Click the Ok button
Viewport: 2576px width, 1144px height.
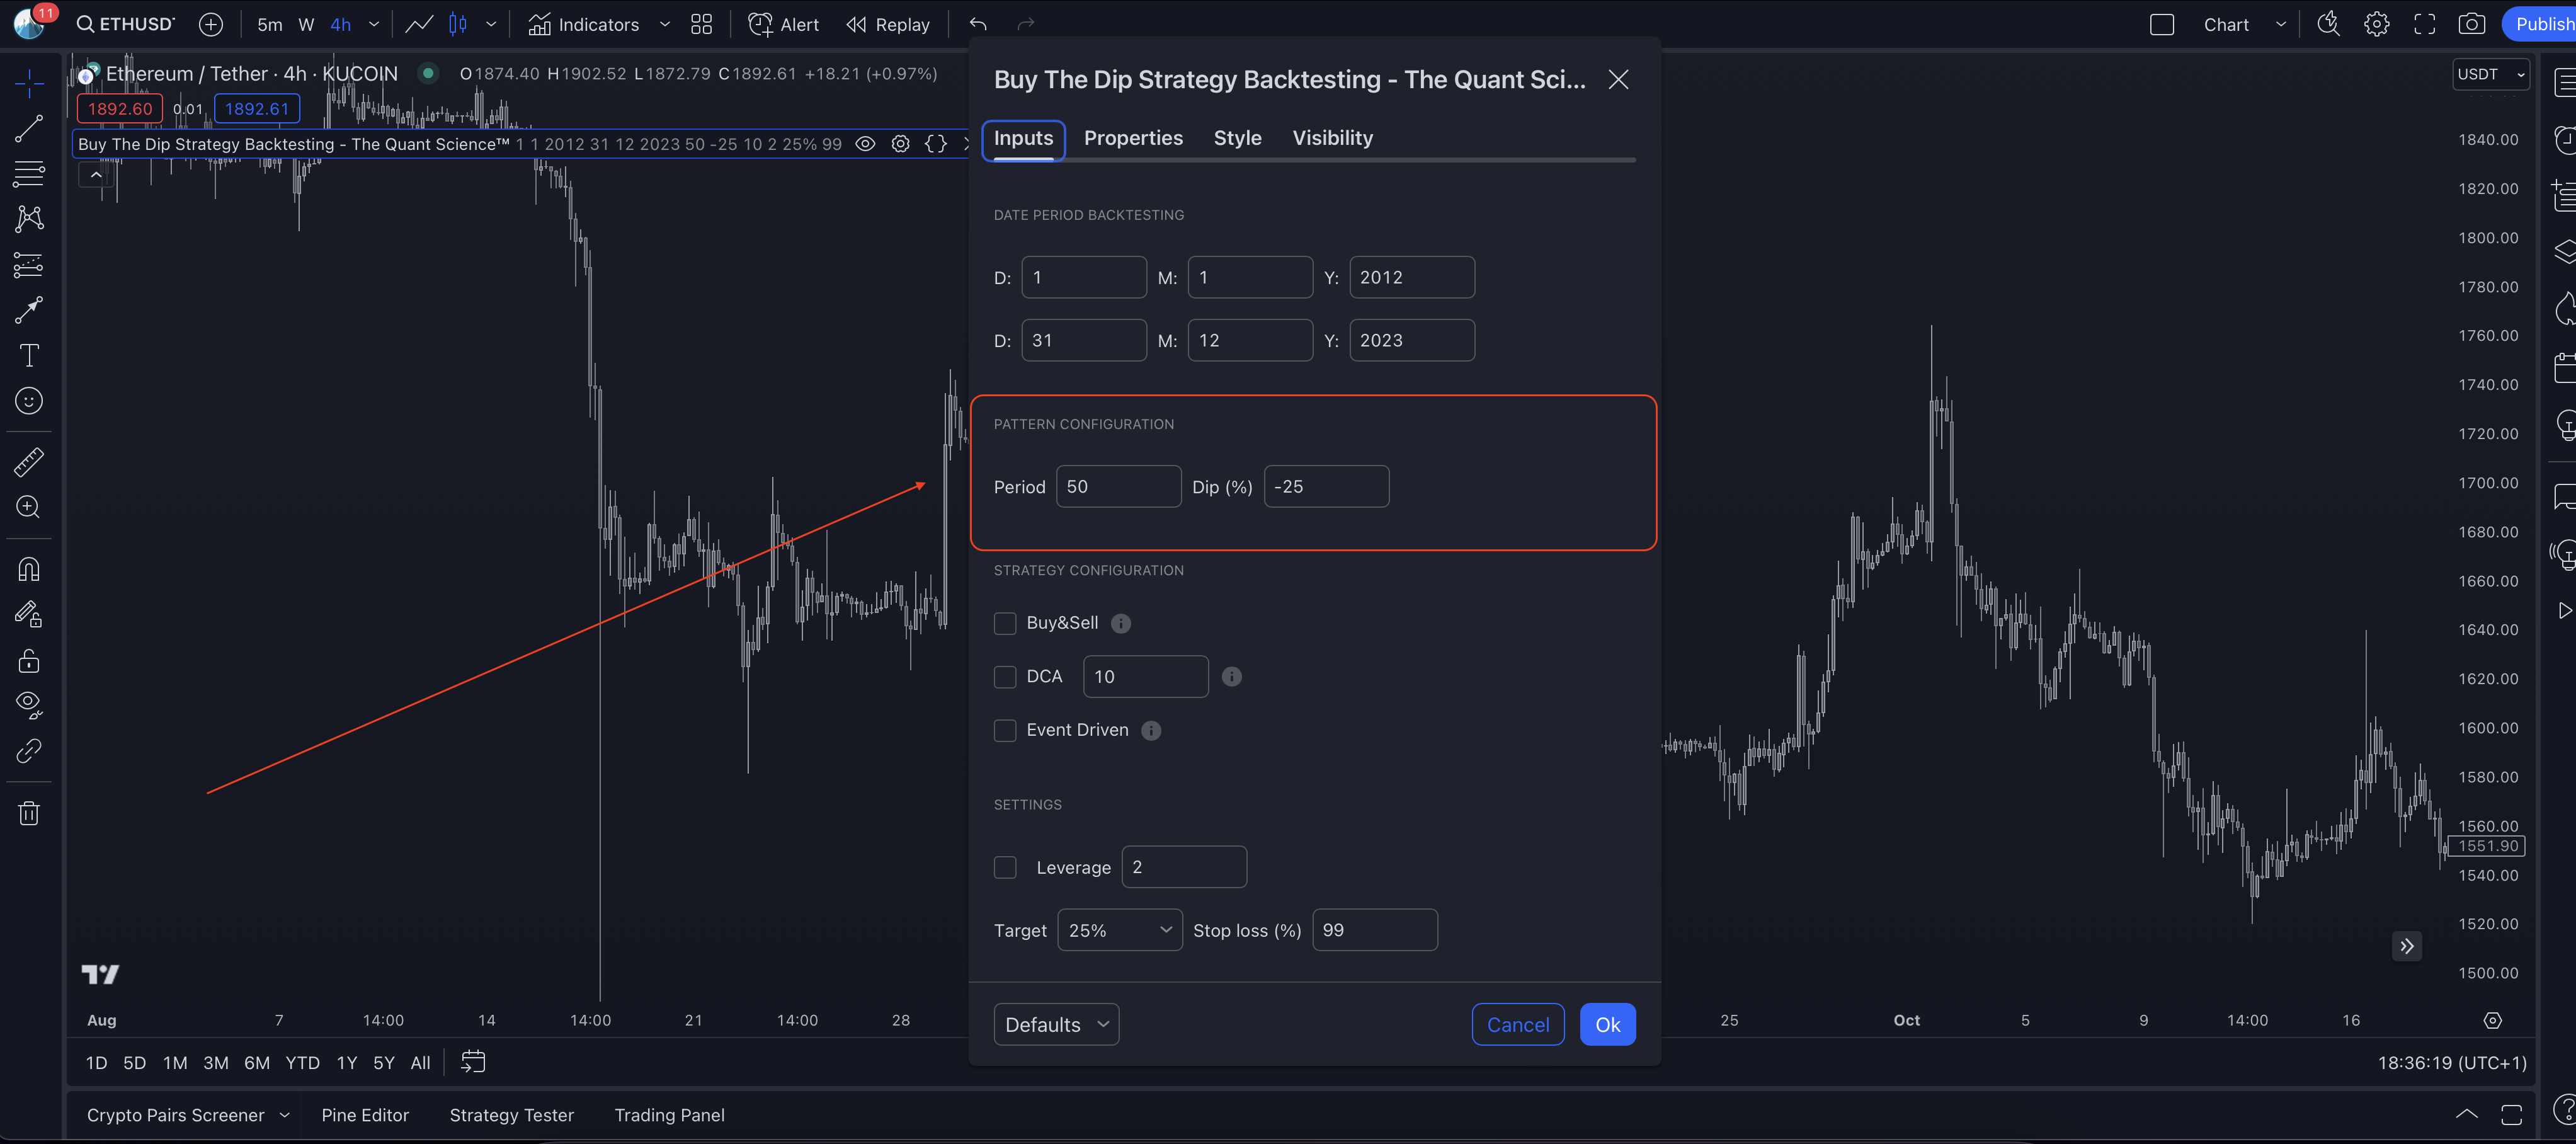click(1607, 1024)
